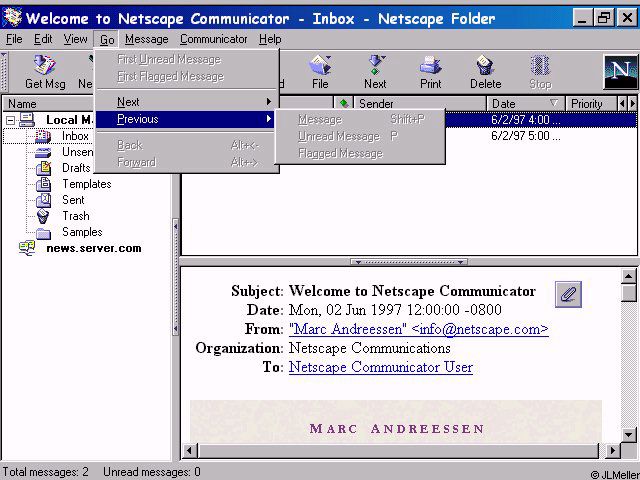The image size is (640, 480).
Task: Click the Marc Andreessen email link
Action: pyautogui.click(x=419, y=329)
